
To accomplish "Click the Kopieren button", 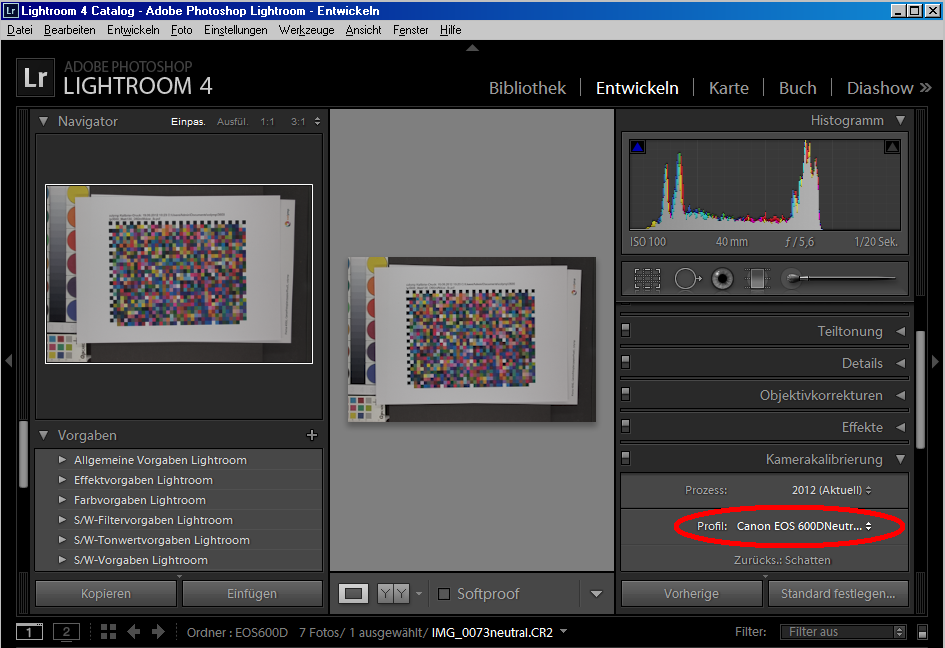I will click(106, 594).
